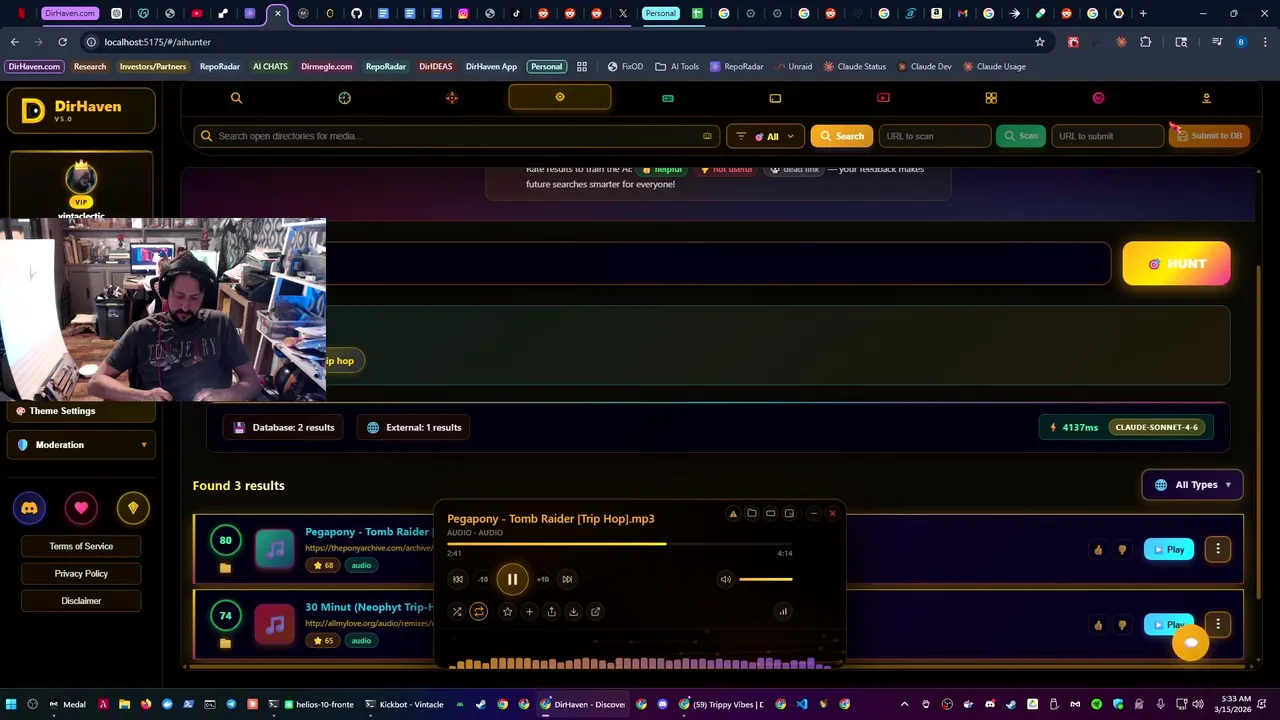
Task: Click keyboard icon inside search field
Action: tap(707, 136)
